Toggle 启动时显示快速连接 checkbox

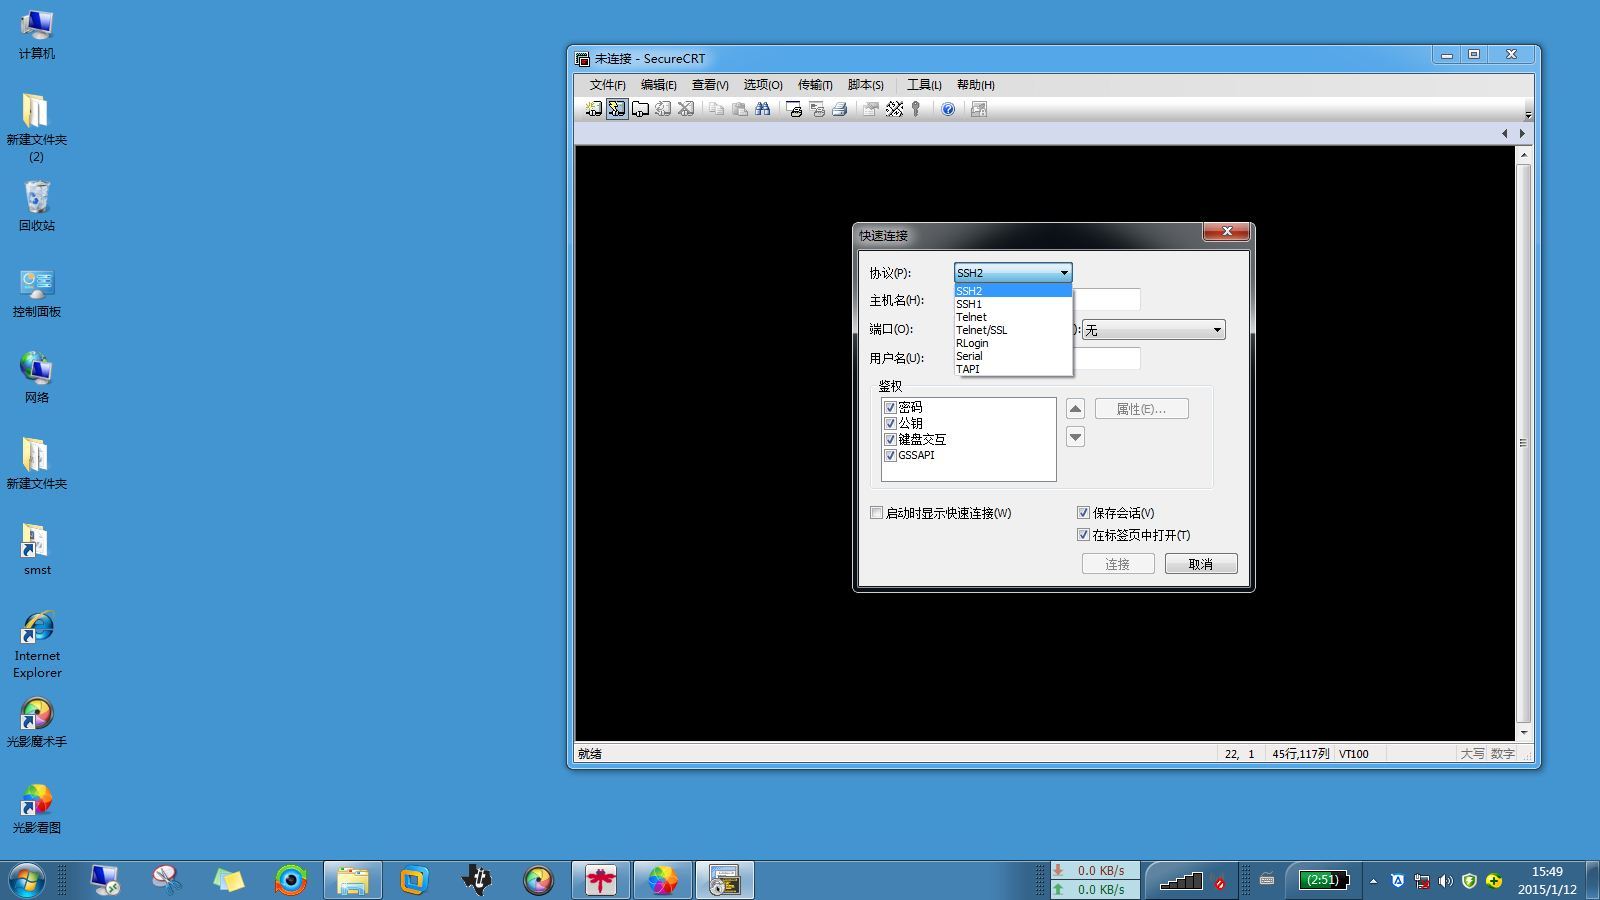point(876,513)
